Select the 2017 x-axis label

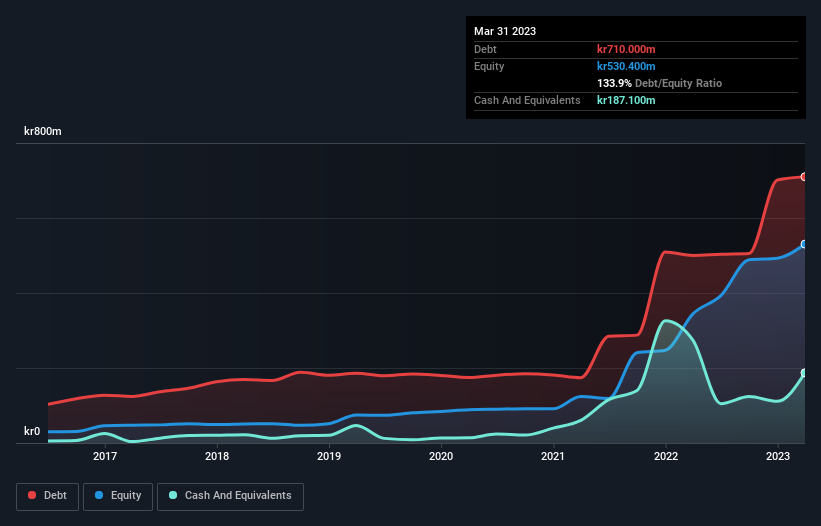pos(105,456)
